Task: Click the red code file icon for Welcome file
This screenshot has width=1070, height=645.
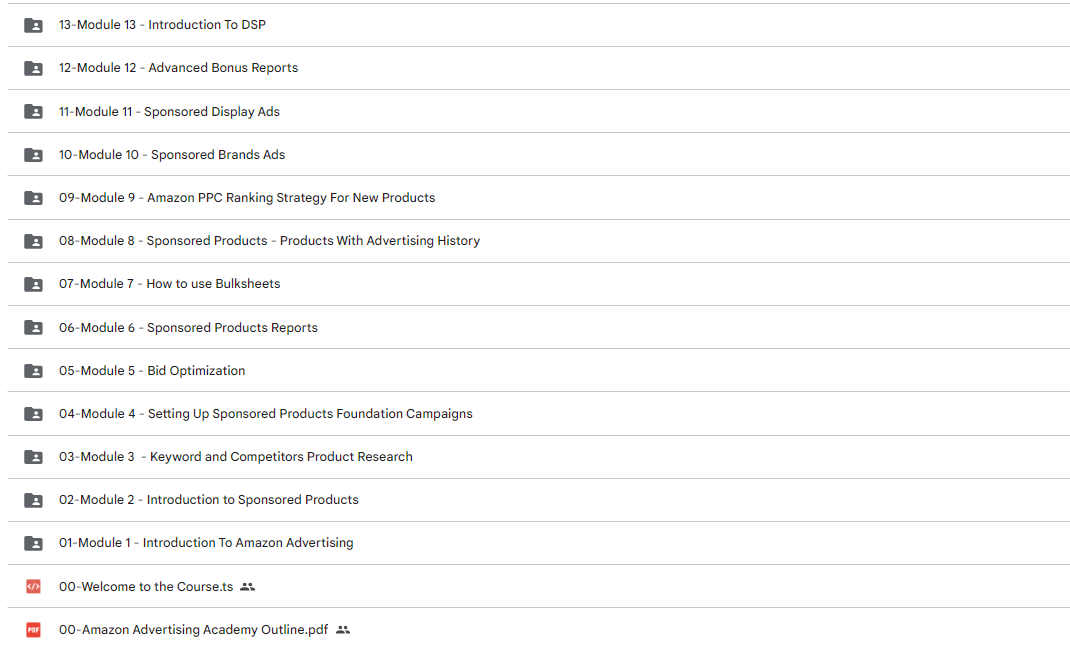Action: [x=33, y=586]
